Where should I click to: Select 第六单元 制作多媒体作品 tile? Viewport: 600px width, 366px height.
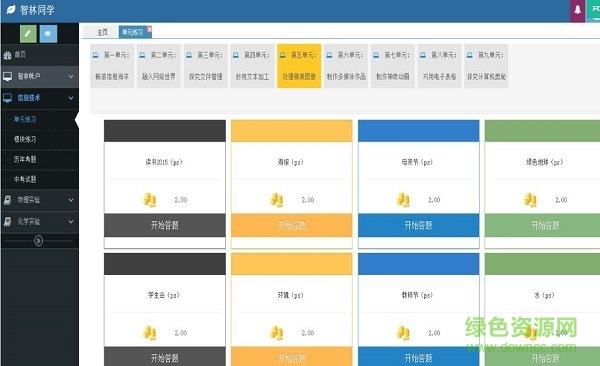[x=346, y=66]
